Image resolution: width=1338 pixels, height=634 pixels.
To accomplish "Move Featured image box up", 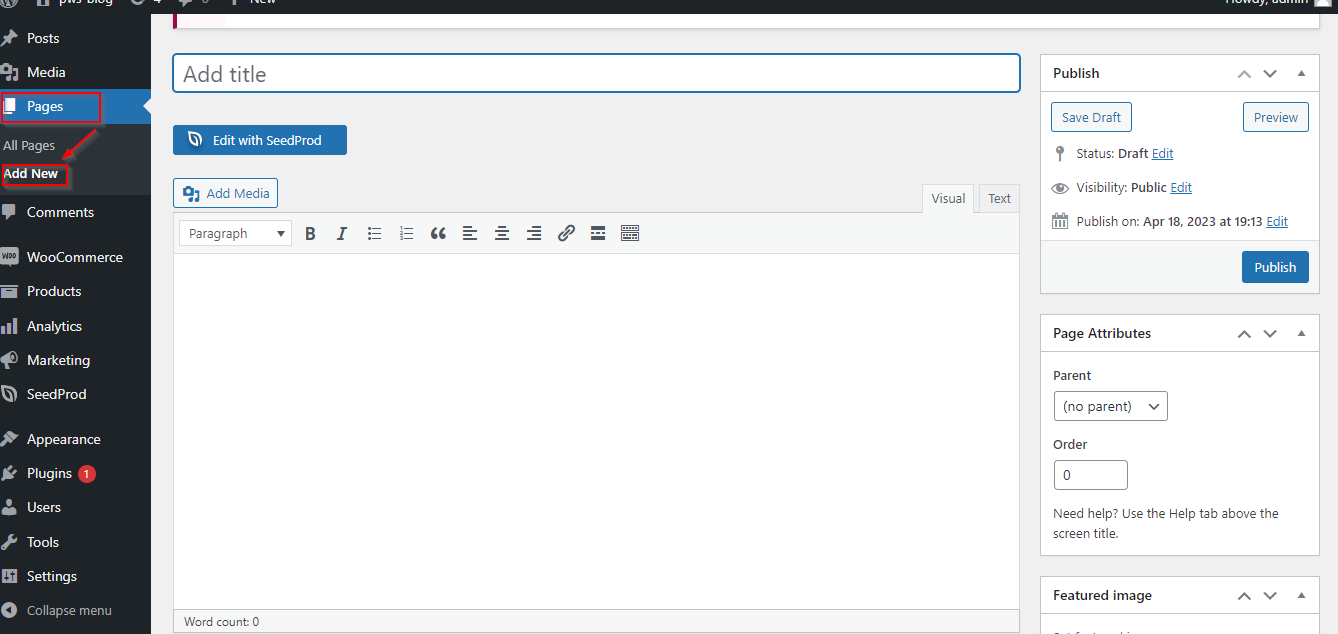I will tap(1244, 596).
